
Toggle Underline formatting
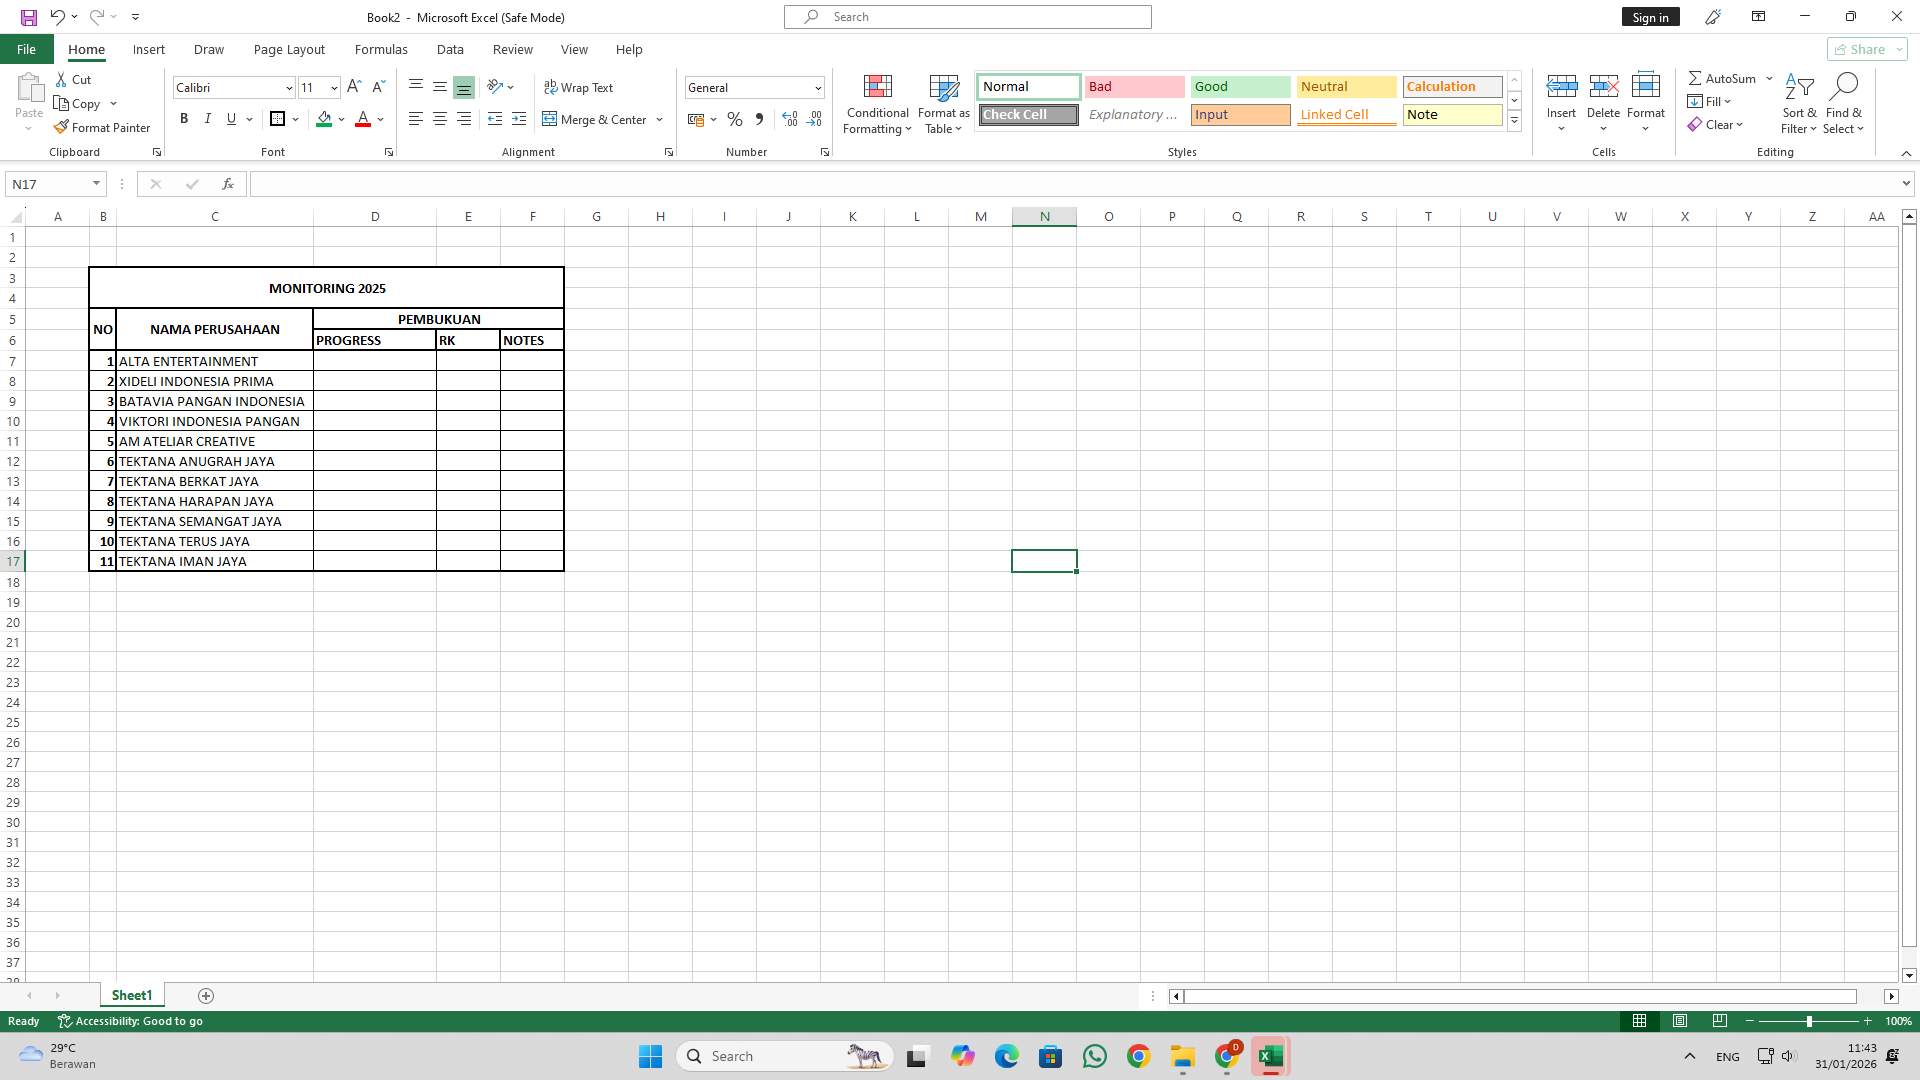point(230,119)
